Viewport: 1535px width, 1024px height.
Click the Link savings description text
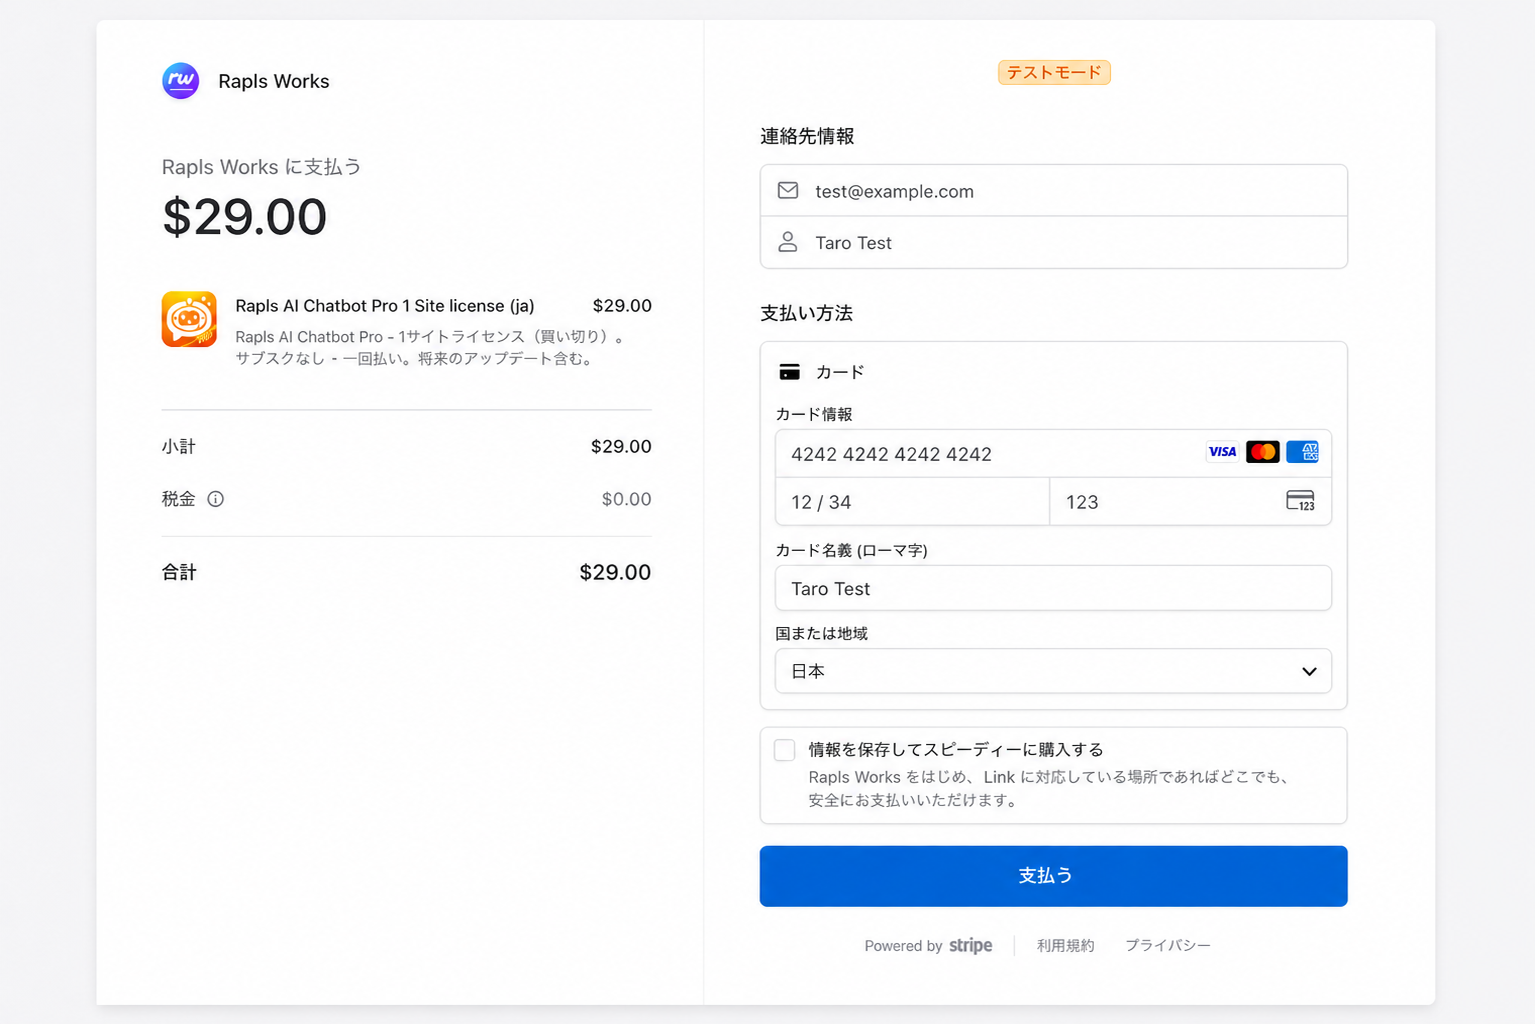pos(1050,788)
